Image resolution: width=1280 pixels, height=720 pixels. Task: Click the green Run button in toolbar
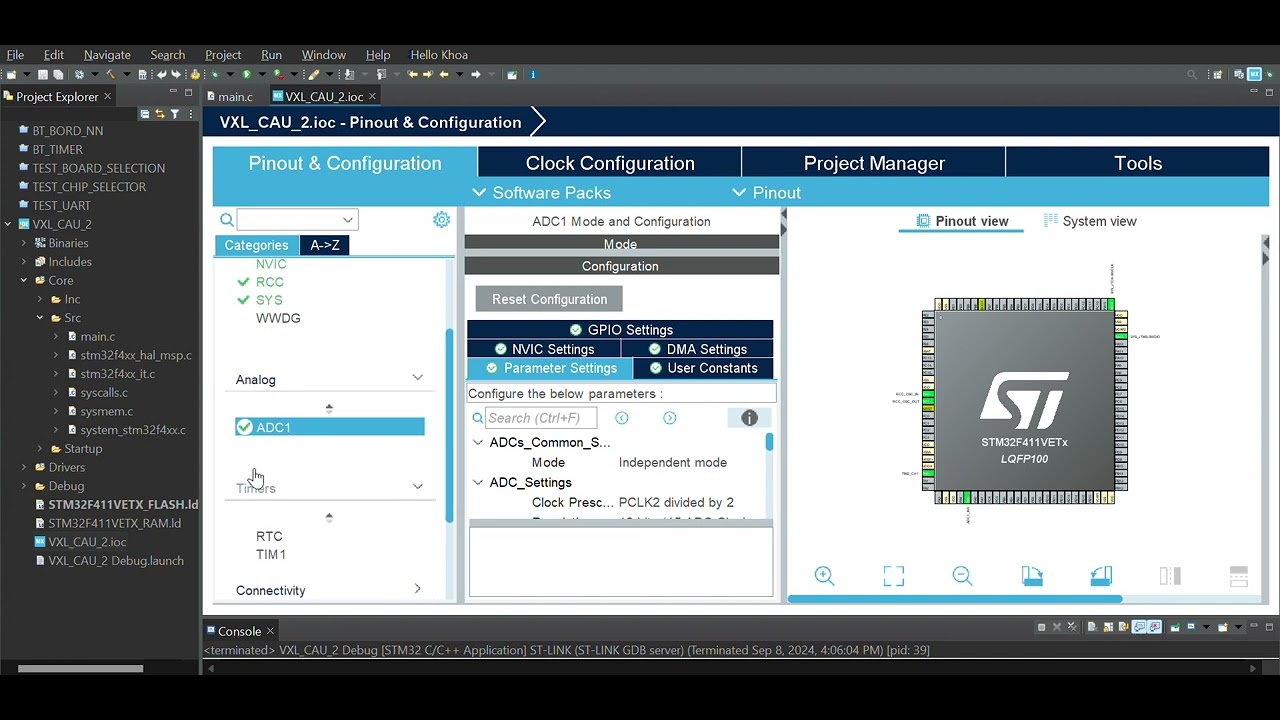pos(246,74)
